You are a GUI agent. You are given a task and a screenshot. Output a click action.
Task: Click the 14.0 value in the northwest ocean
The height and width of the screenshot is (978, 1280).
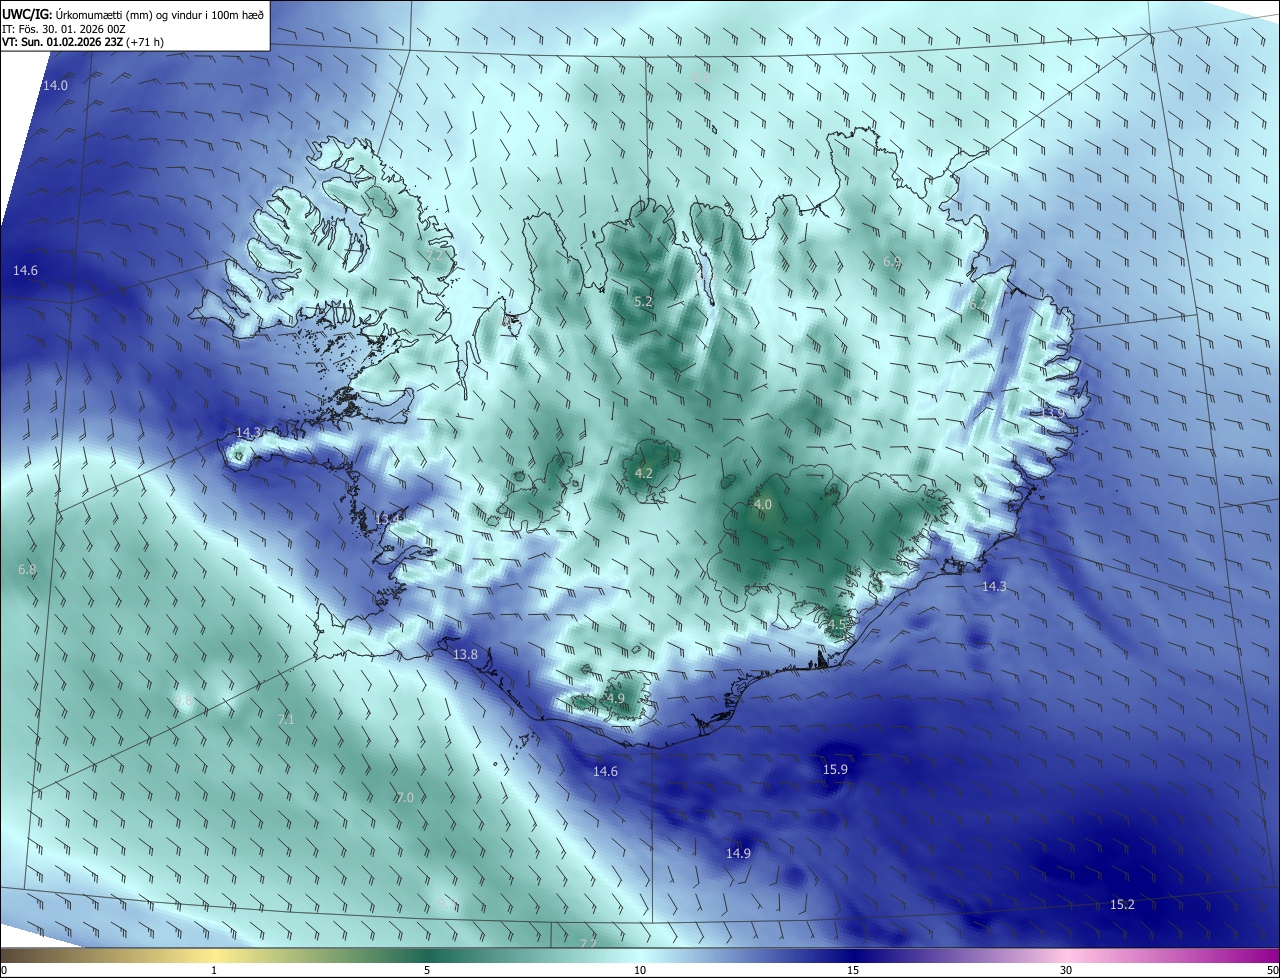pyautogui.click(x=55, y=86)
